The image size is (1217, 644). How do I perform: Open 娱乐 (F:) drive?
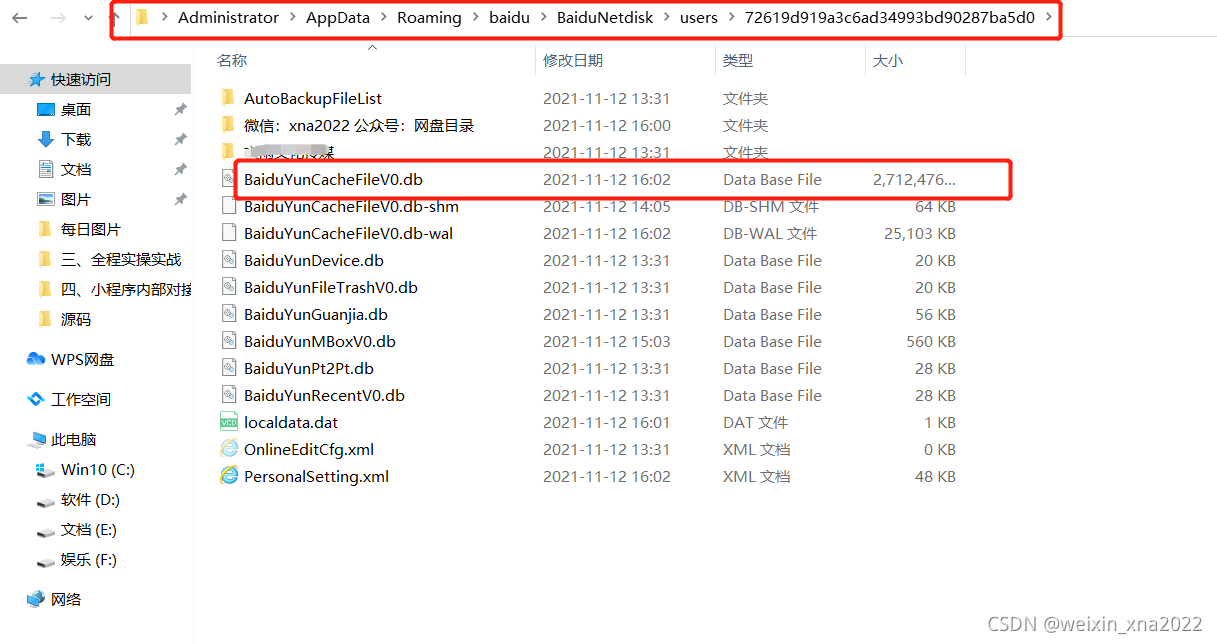[89, 559]
